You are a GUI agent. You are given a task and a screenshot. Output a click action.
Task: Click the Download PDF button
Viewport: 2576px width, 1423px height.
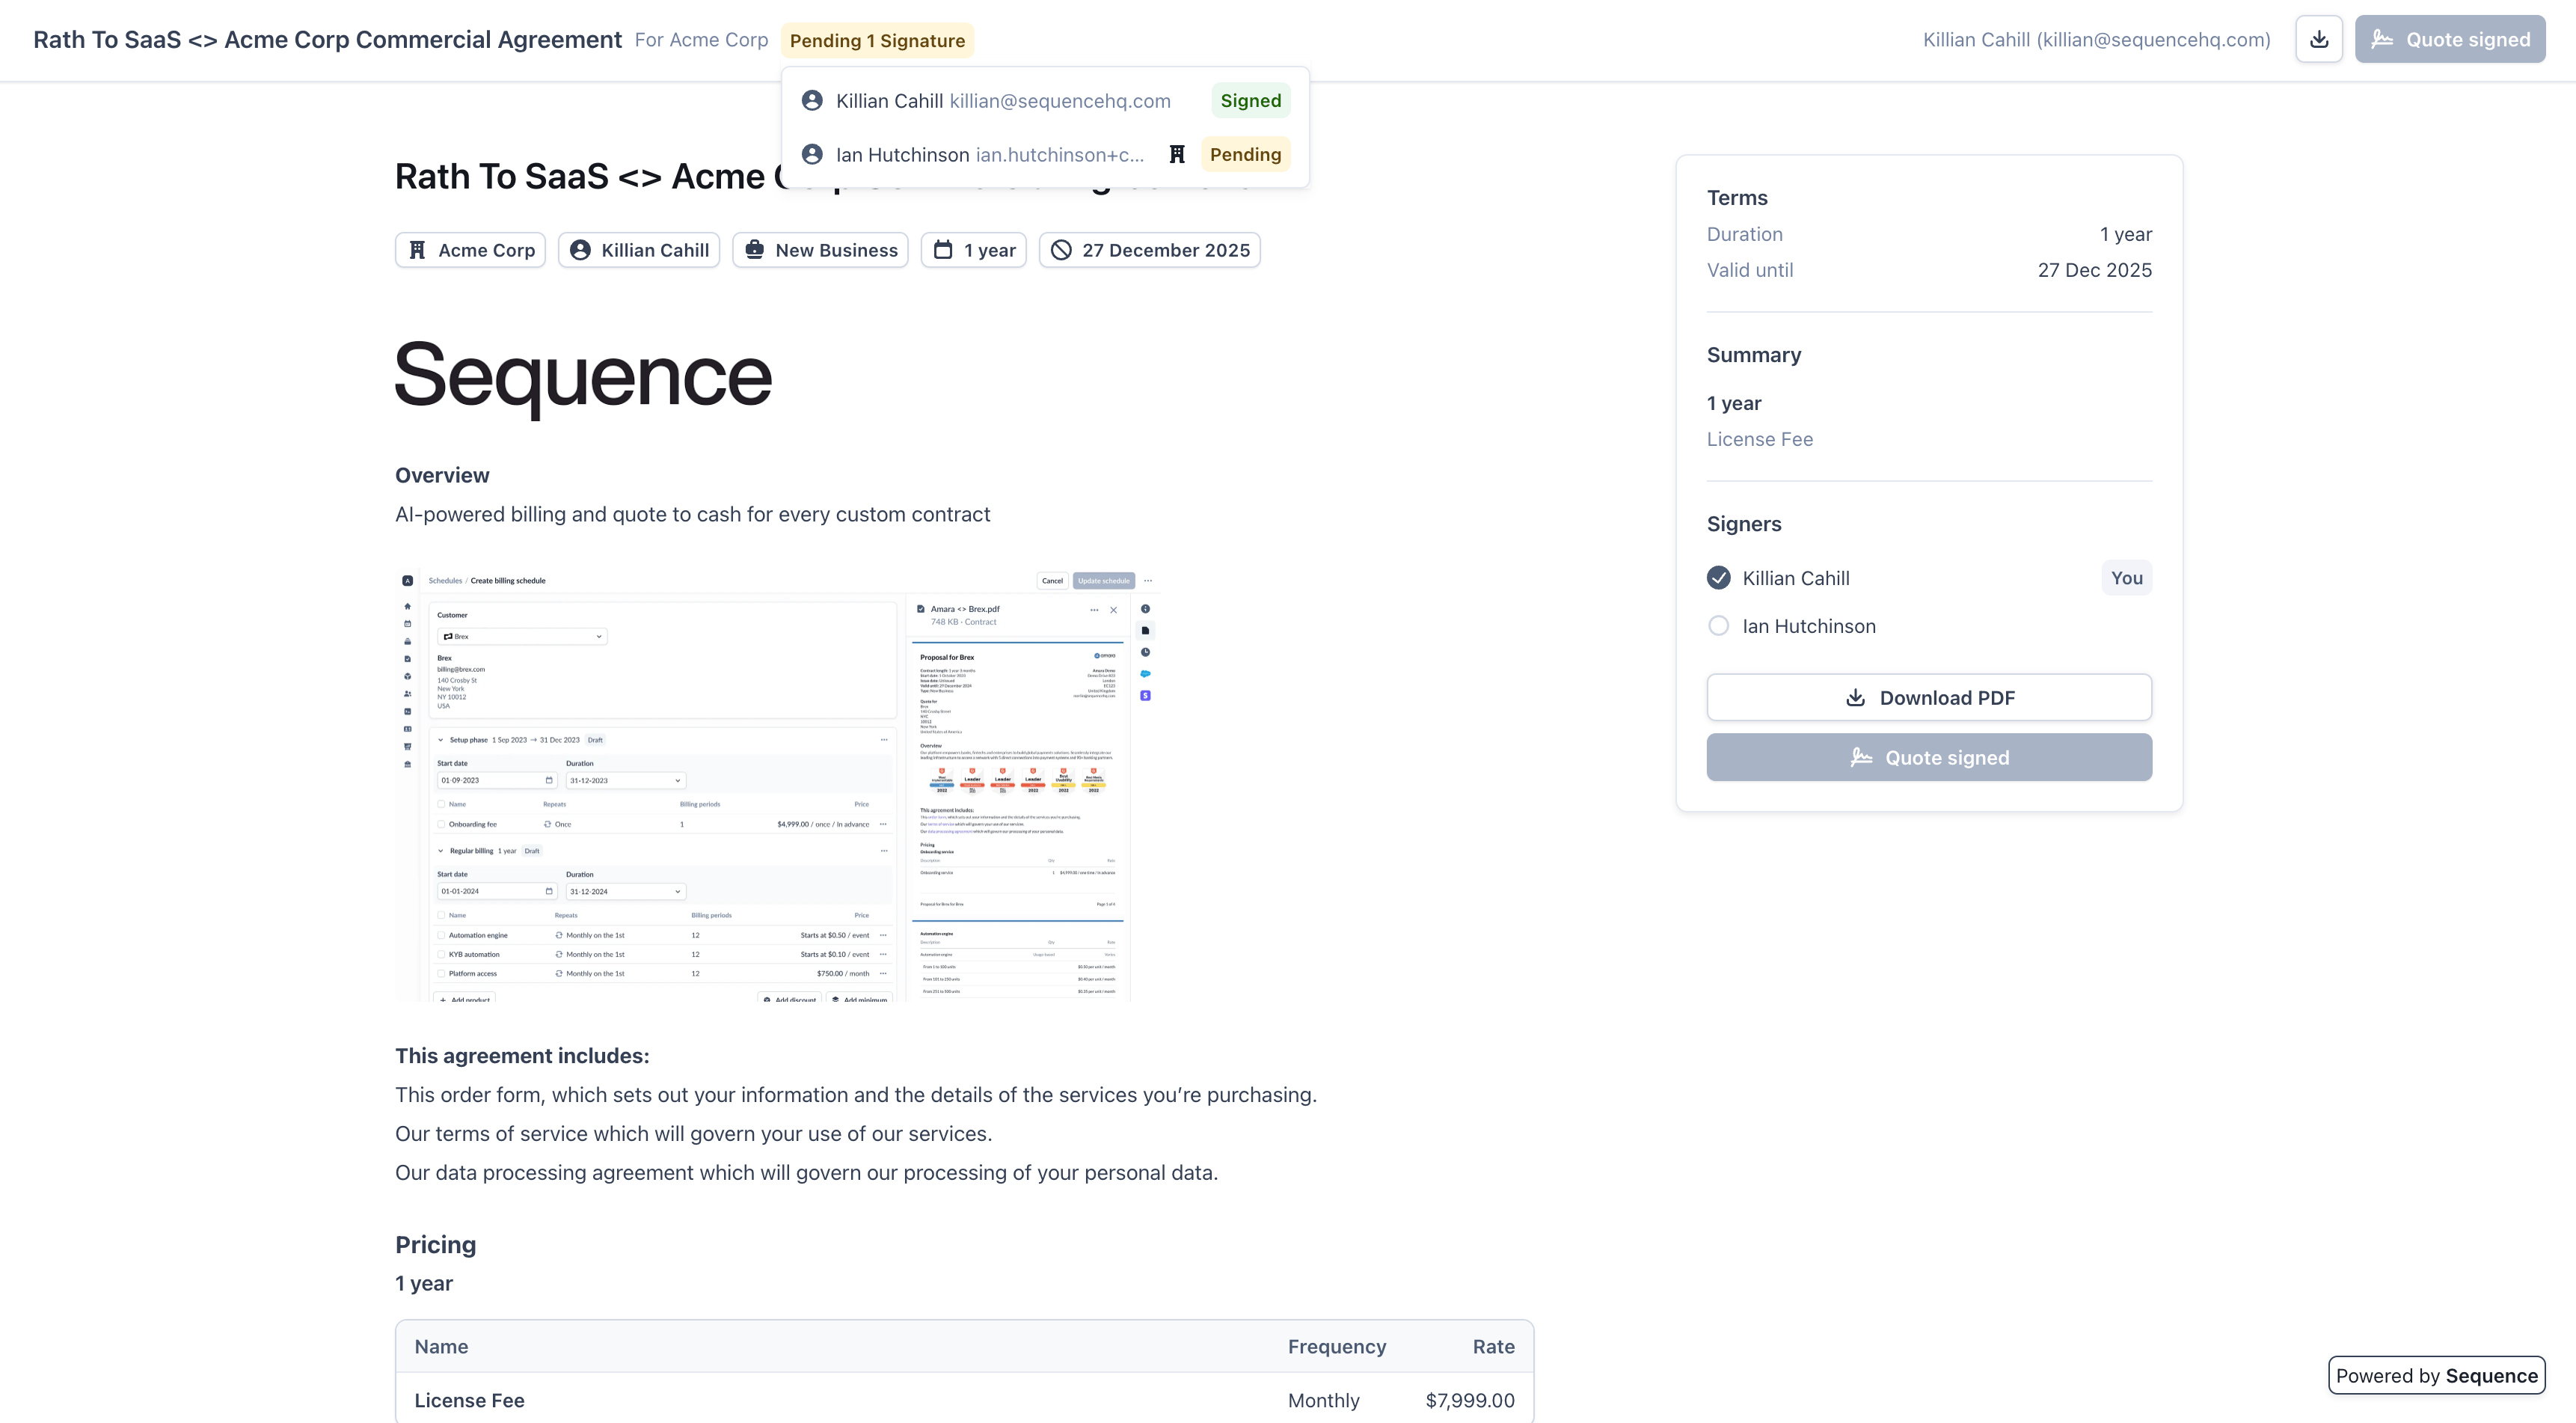click(1928, 697)
